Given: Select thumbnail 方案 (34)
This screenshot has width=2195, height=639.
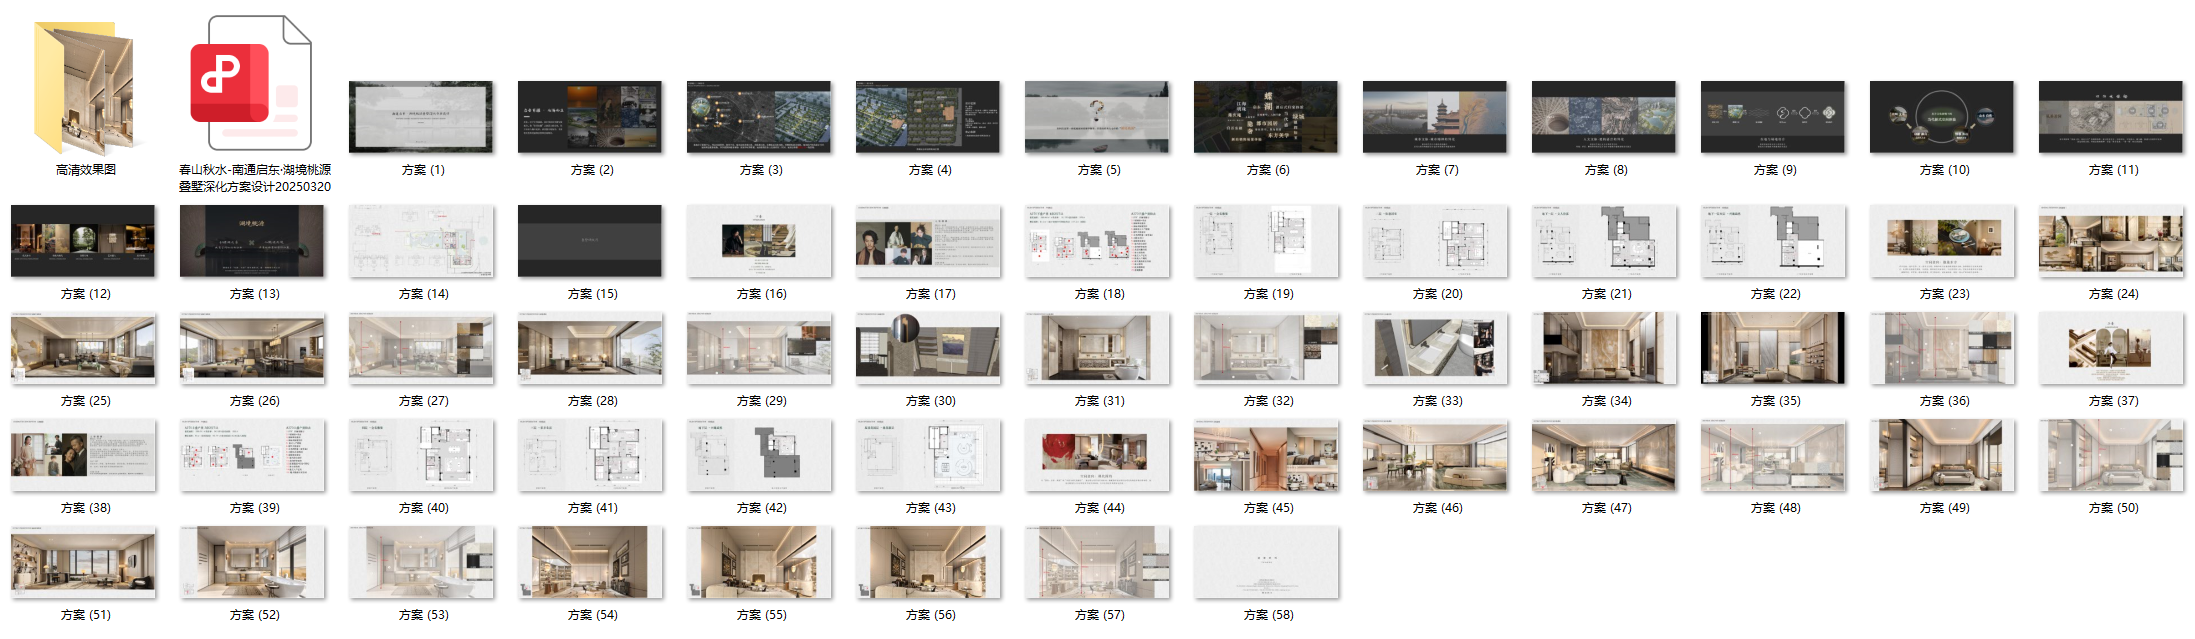Looking at the screenshot, I should 1604,348.
